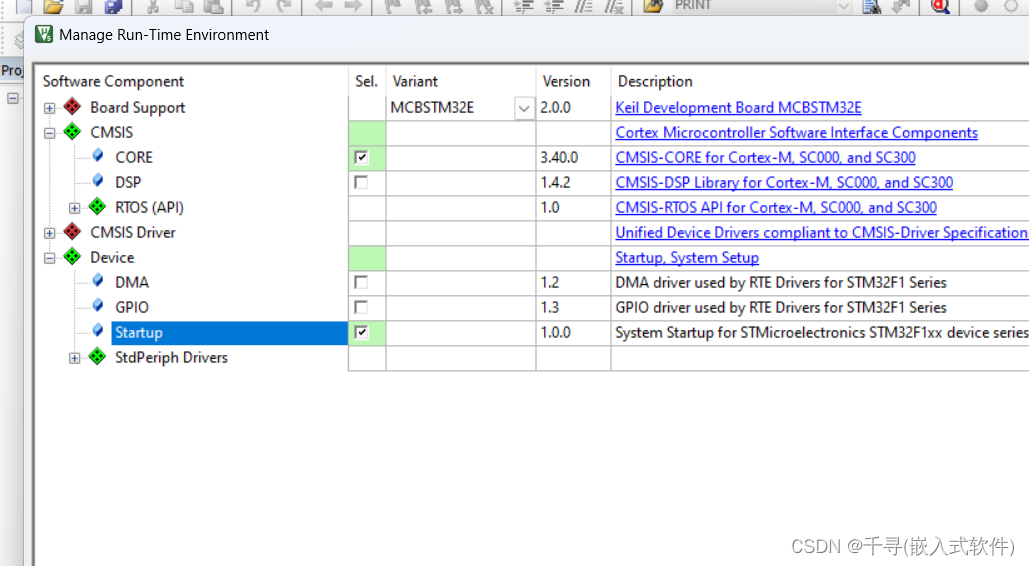The width and height of the screenshot is (1029, 566).
Task: Click the StdPeriph Drivers green diamond icon
Action: (x=97, y=357)
